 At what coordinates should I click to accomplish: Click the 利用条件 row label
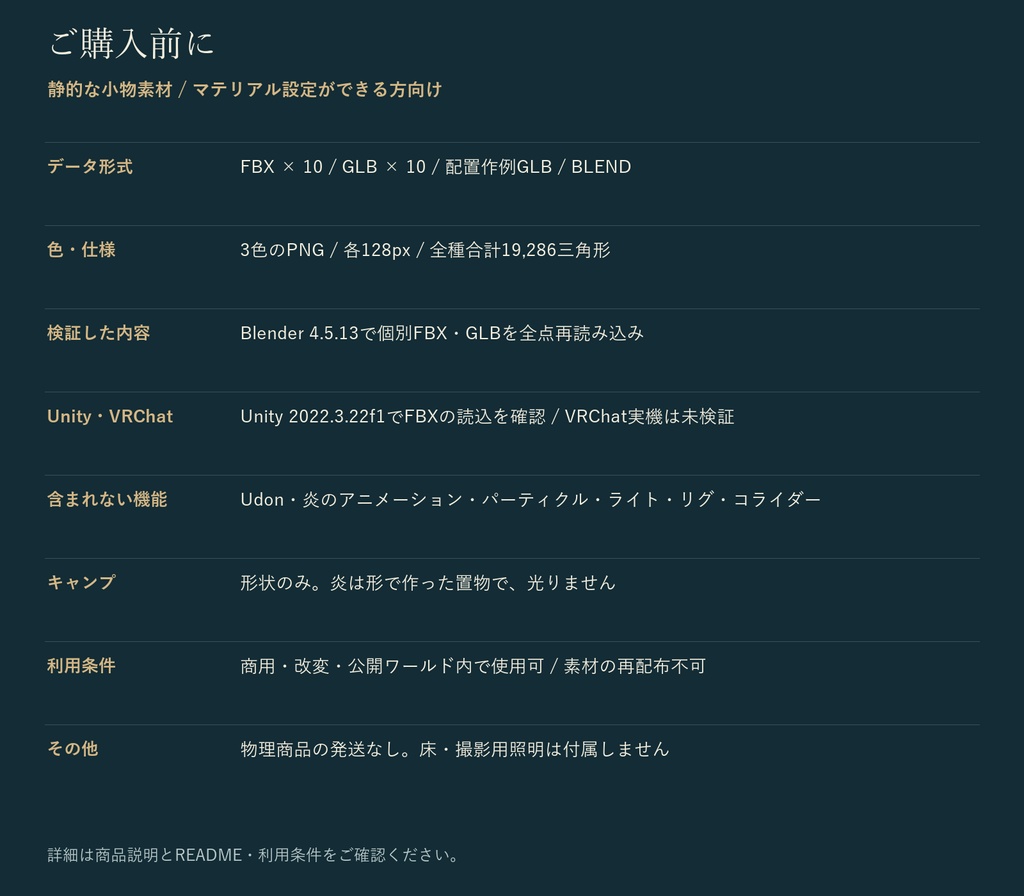point(81,665)
